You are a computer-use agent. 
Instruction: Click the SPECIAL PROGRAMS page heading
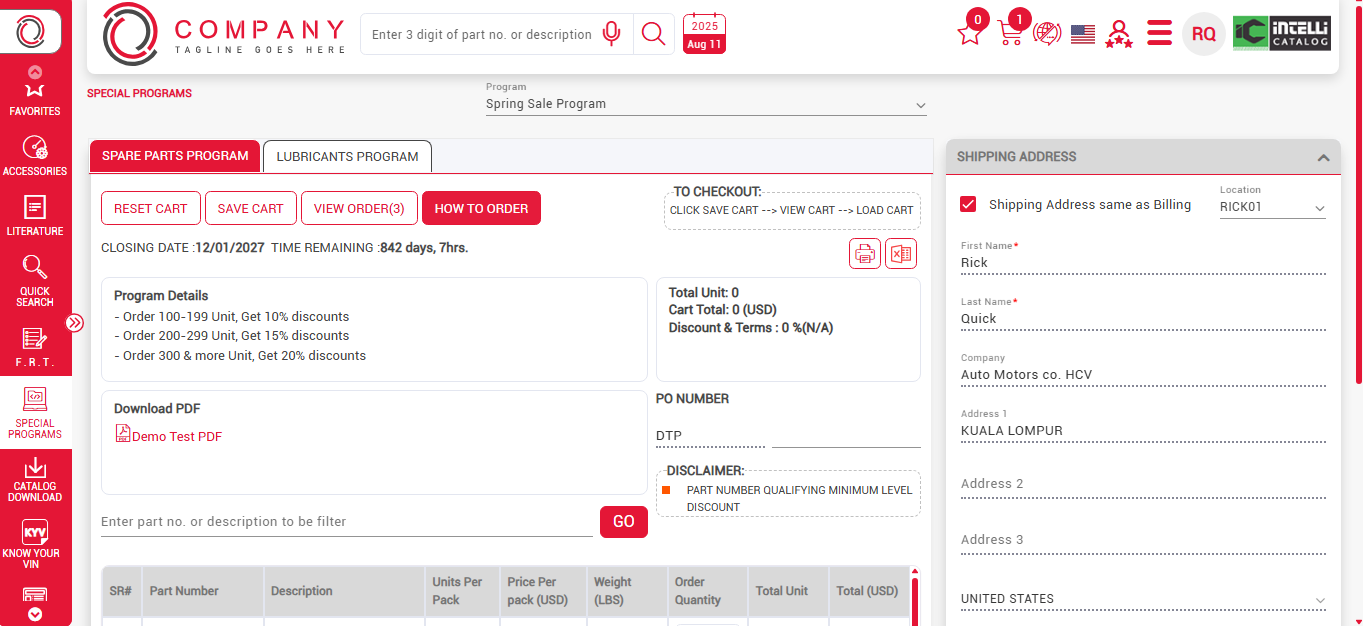click(x=139, y=93)
